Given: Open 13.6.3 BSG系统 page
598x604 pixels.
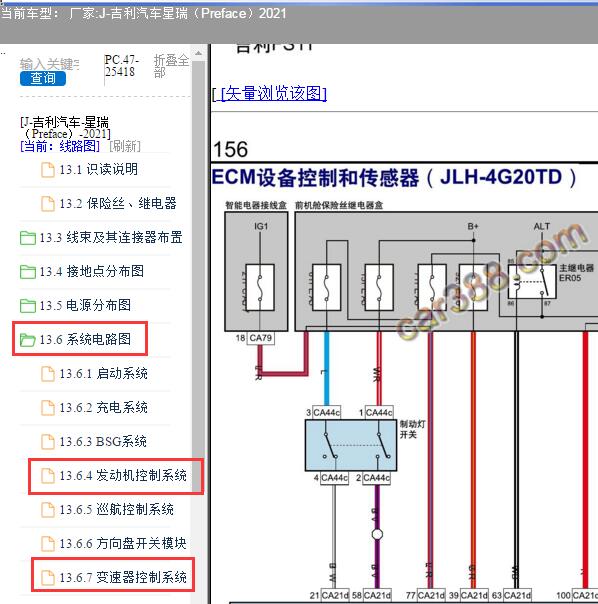Looking at the screenshot, I should click(103, 441).
